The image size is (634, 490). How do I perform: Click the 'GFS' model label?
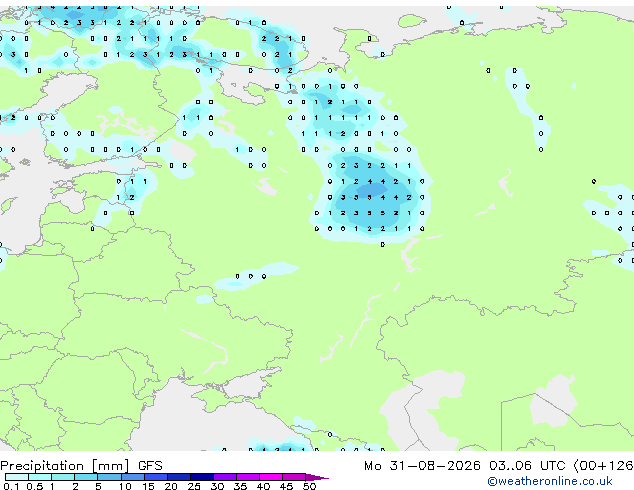[150, 466]
